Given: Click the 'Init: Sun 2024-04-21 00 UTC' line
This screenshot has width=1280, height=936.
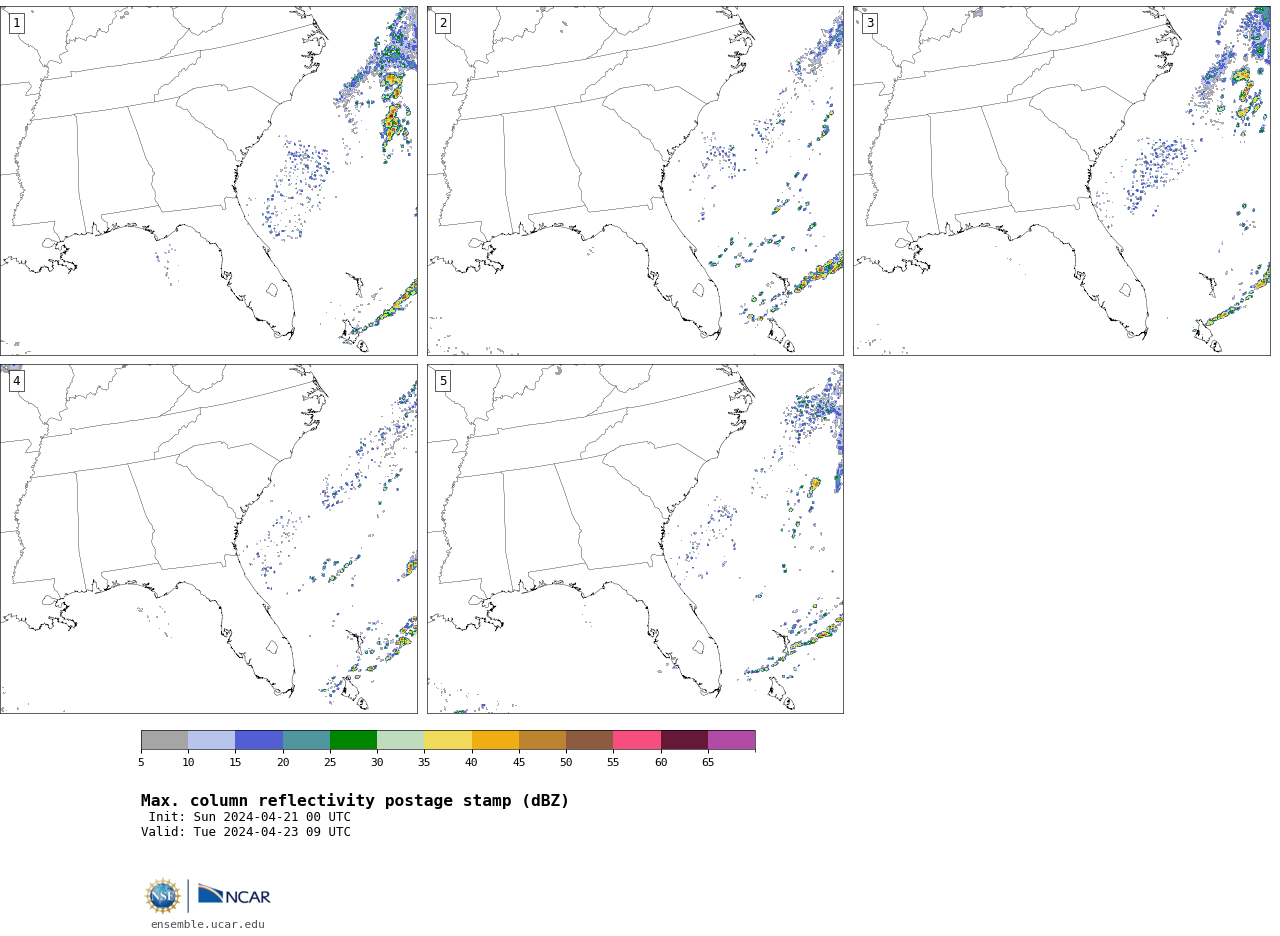Looking at the screenshot, I should [x=250, y=817].
